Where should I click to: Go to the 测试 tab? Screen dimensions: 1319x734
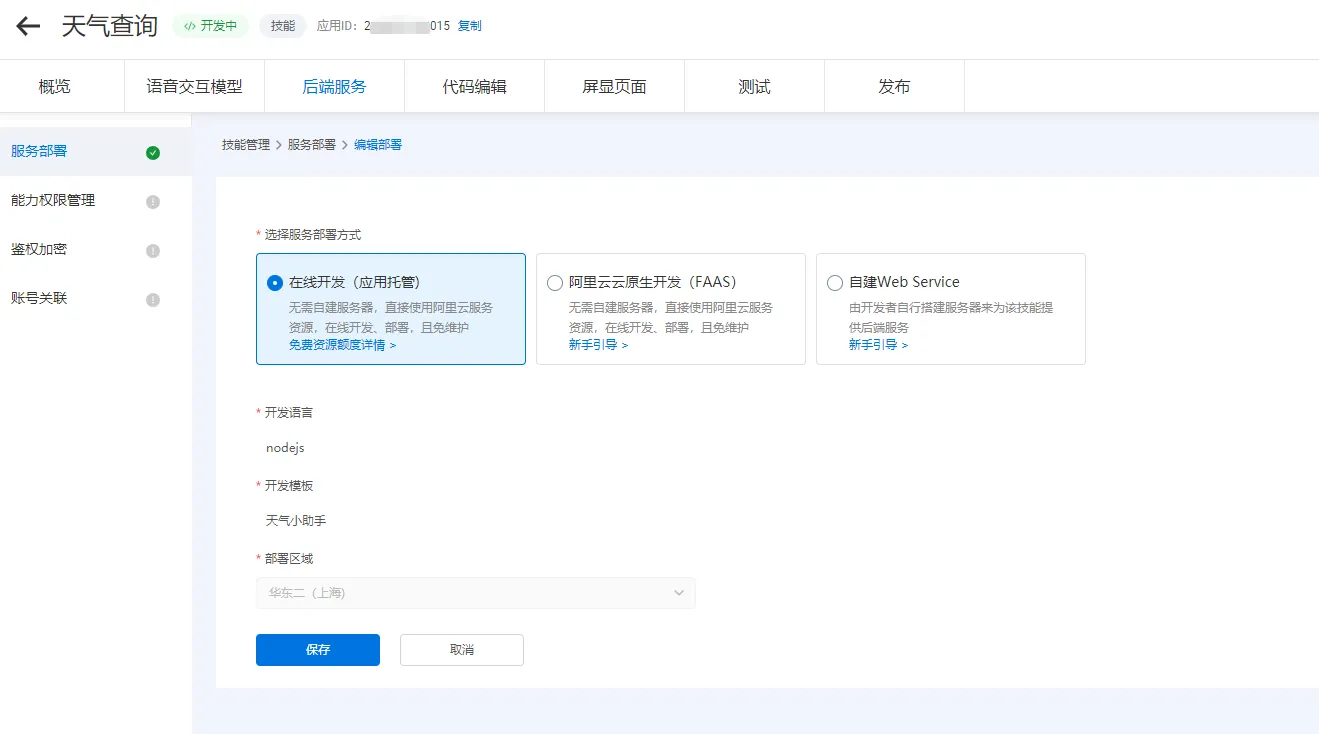click(x=755, y=87)
